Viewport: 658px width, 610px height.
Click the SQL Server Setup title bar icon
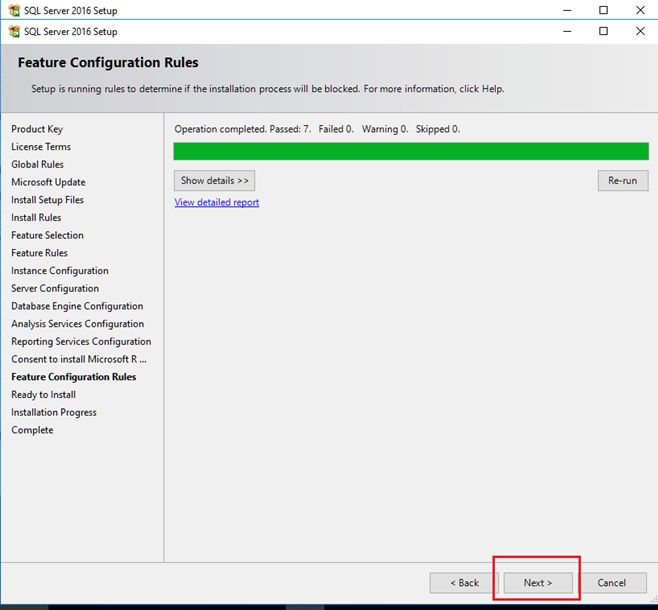(14, 31)
